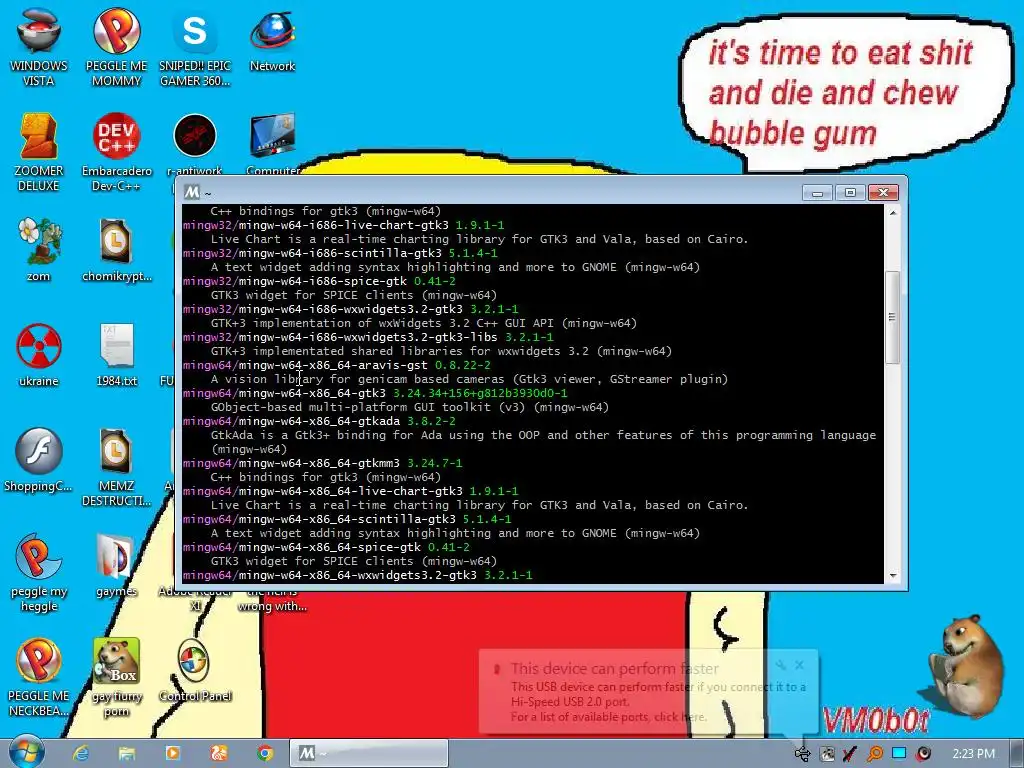Click the wrench icon in USB balloon
1024x768 pixels.
tap(780, 665)
